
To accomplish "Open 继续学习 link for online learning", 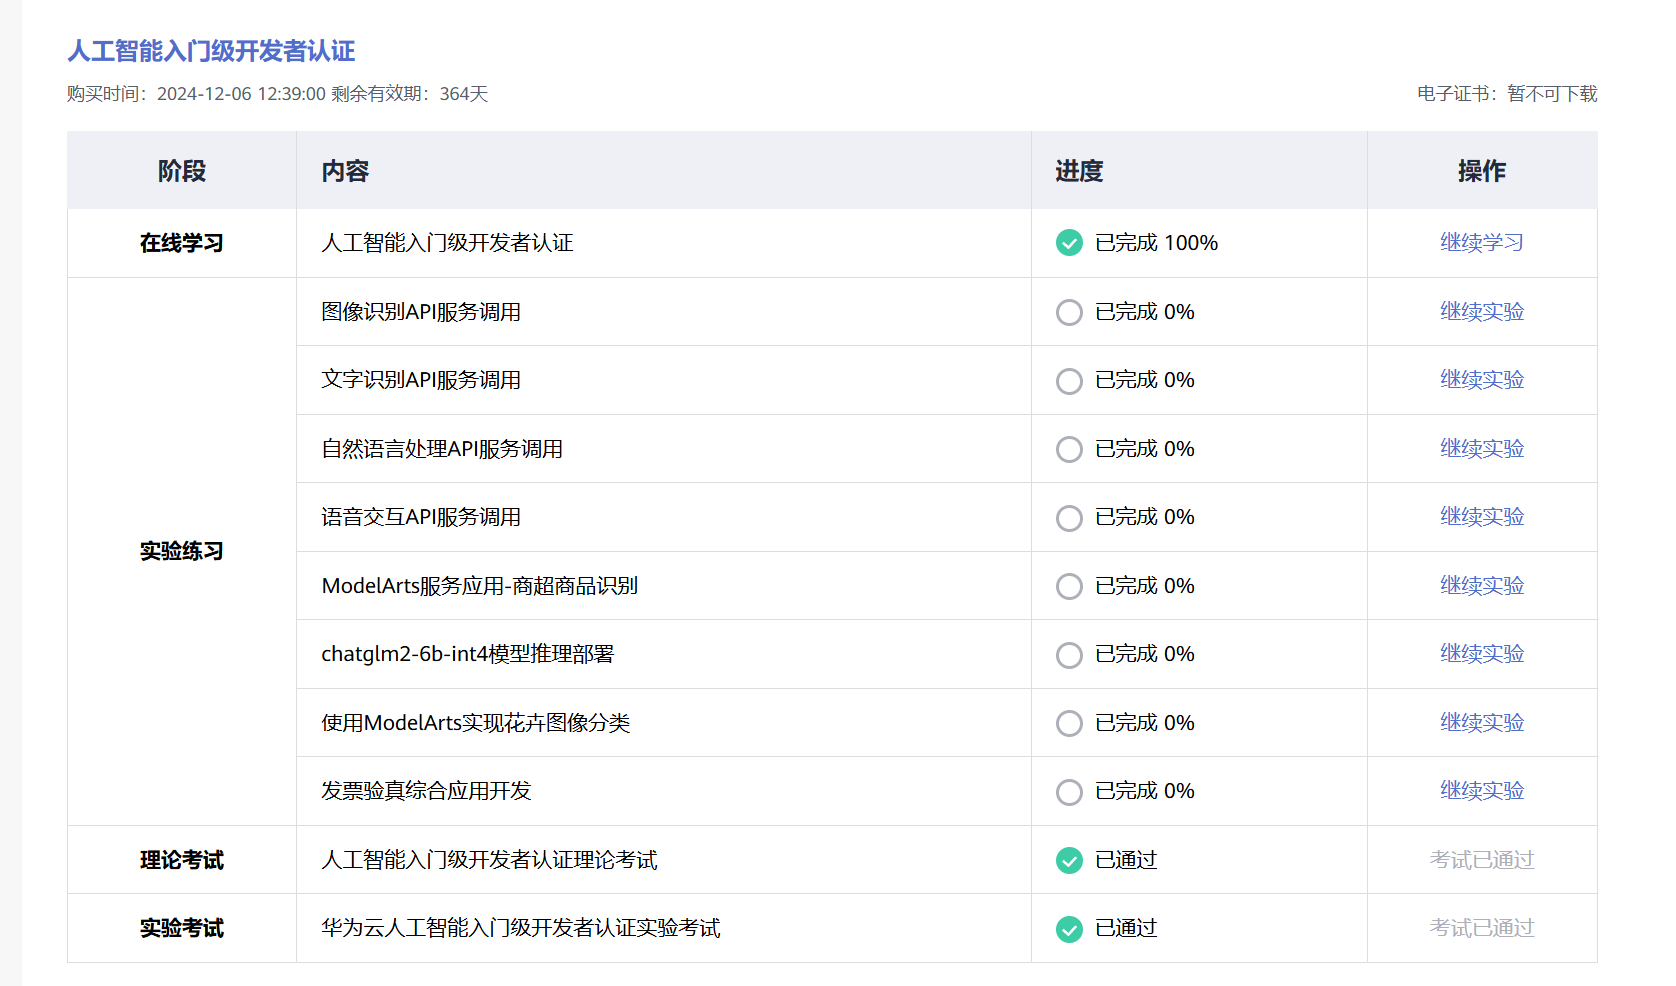I will [x=1482, y=243].
